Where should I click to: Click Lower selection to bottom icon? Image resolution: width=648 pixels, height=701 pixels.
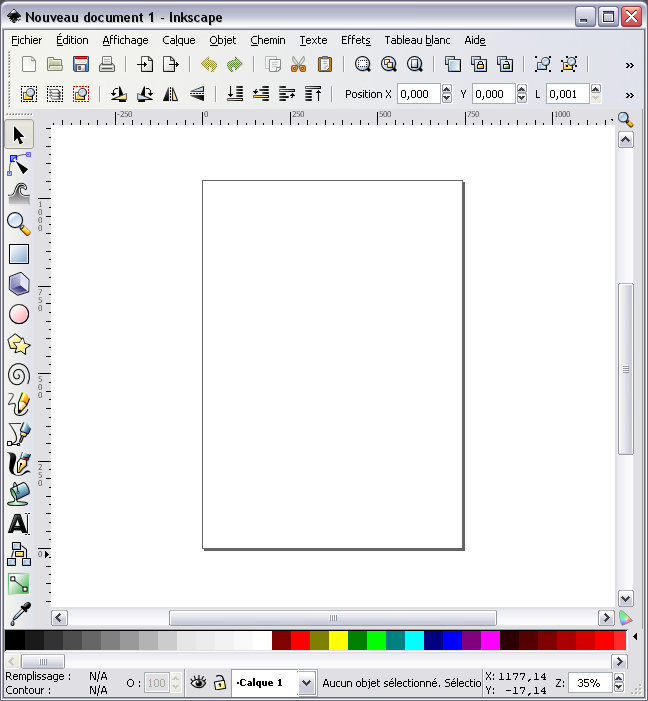[x=235, y=94]
